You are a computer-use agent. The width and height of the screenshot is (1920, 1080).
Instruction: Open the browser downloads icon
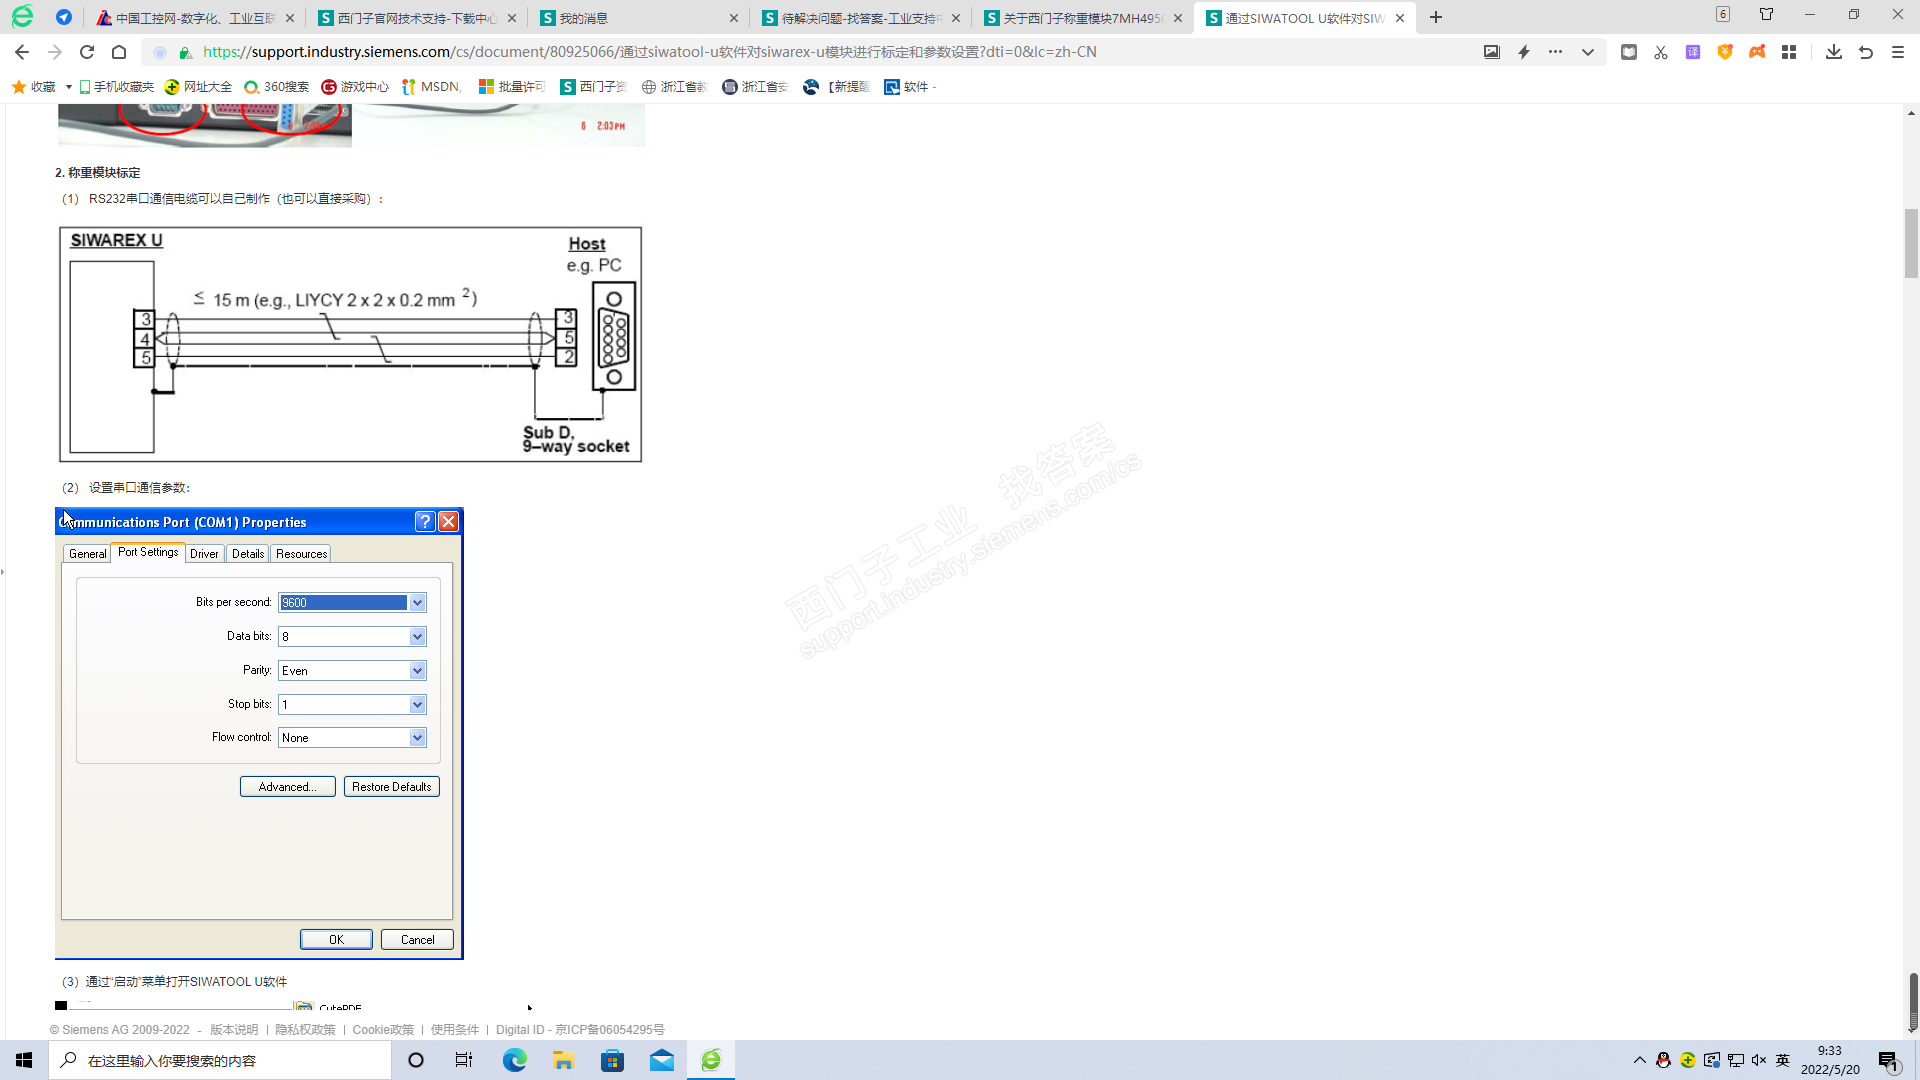(x=1833, y=52)
